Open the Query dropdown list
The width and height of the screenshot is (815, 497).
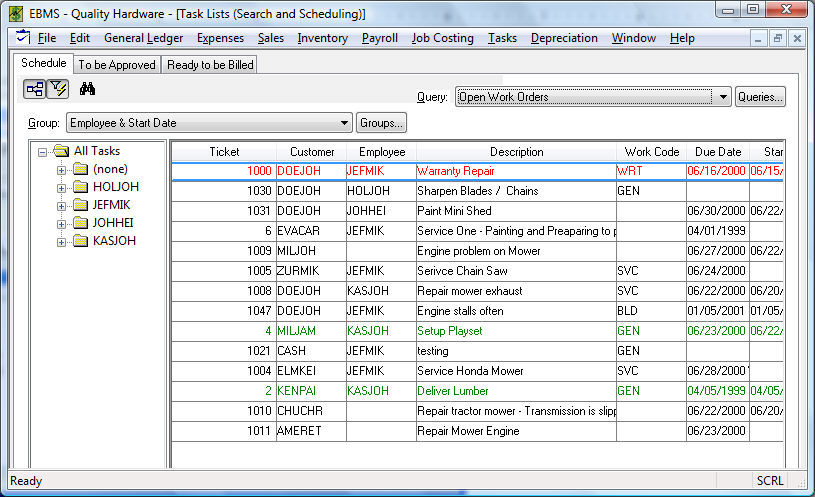tap(723, 97)
